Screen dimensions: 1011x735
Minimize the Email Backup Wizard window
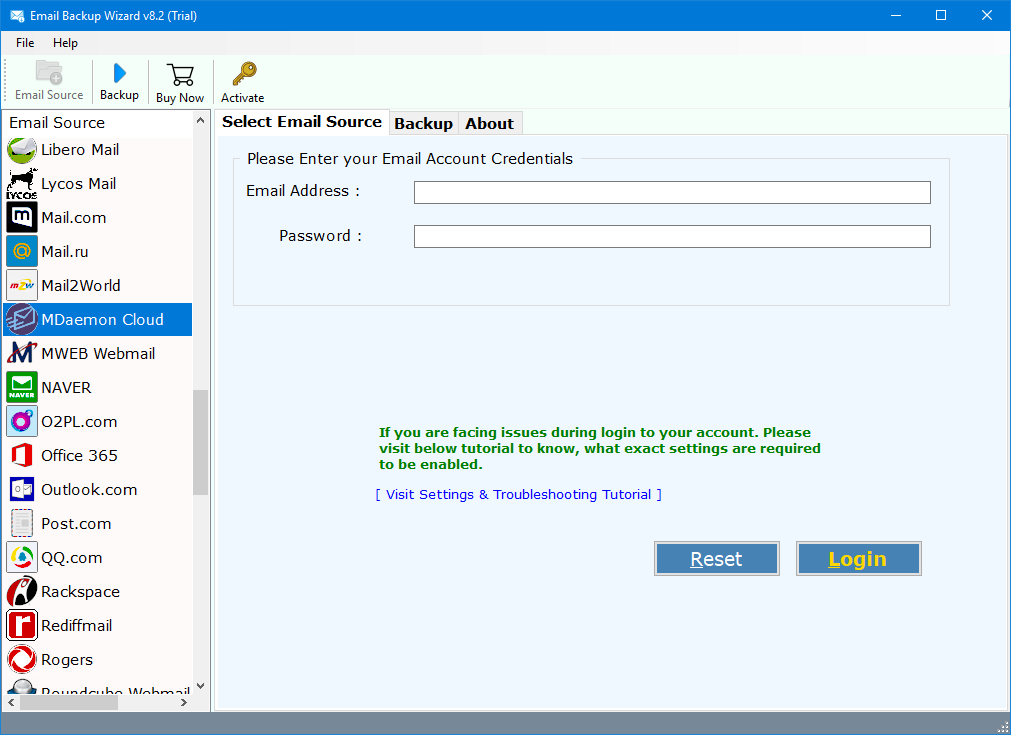click(896, 15)
